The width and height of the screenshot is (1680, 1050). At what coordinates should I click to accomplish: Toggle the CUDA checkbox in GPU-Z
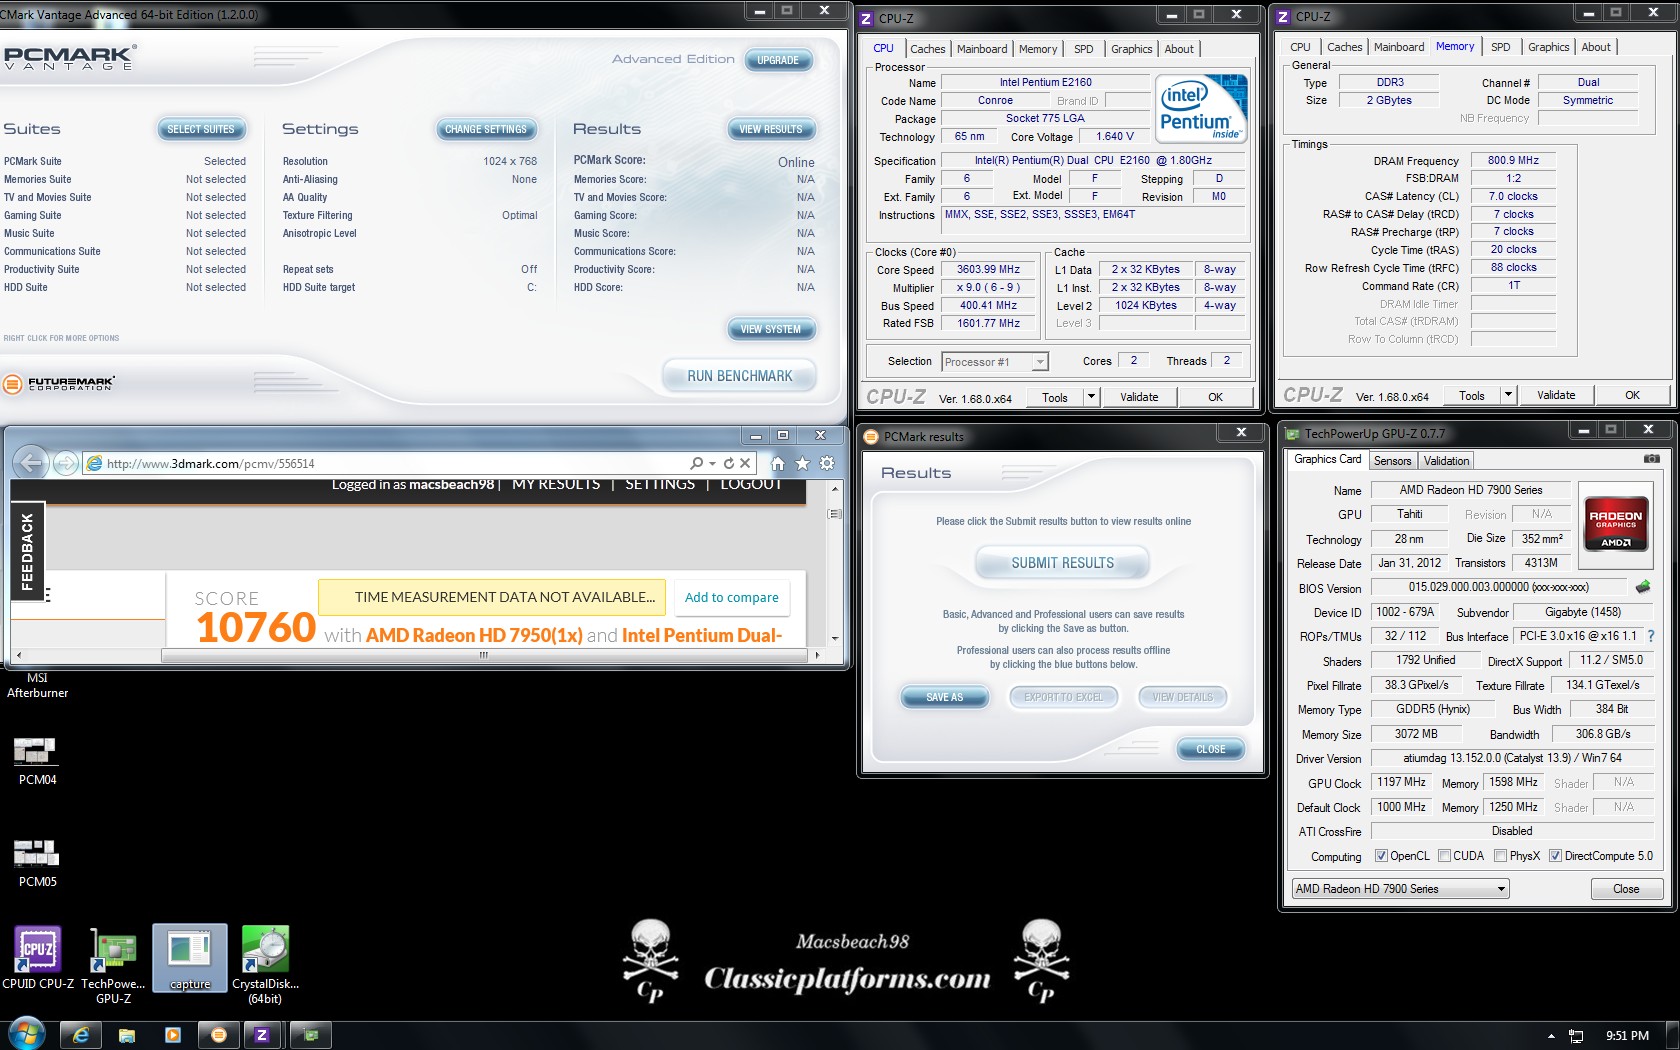(x=1444, y=856)
